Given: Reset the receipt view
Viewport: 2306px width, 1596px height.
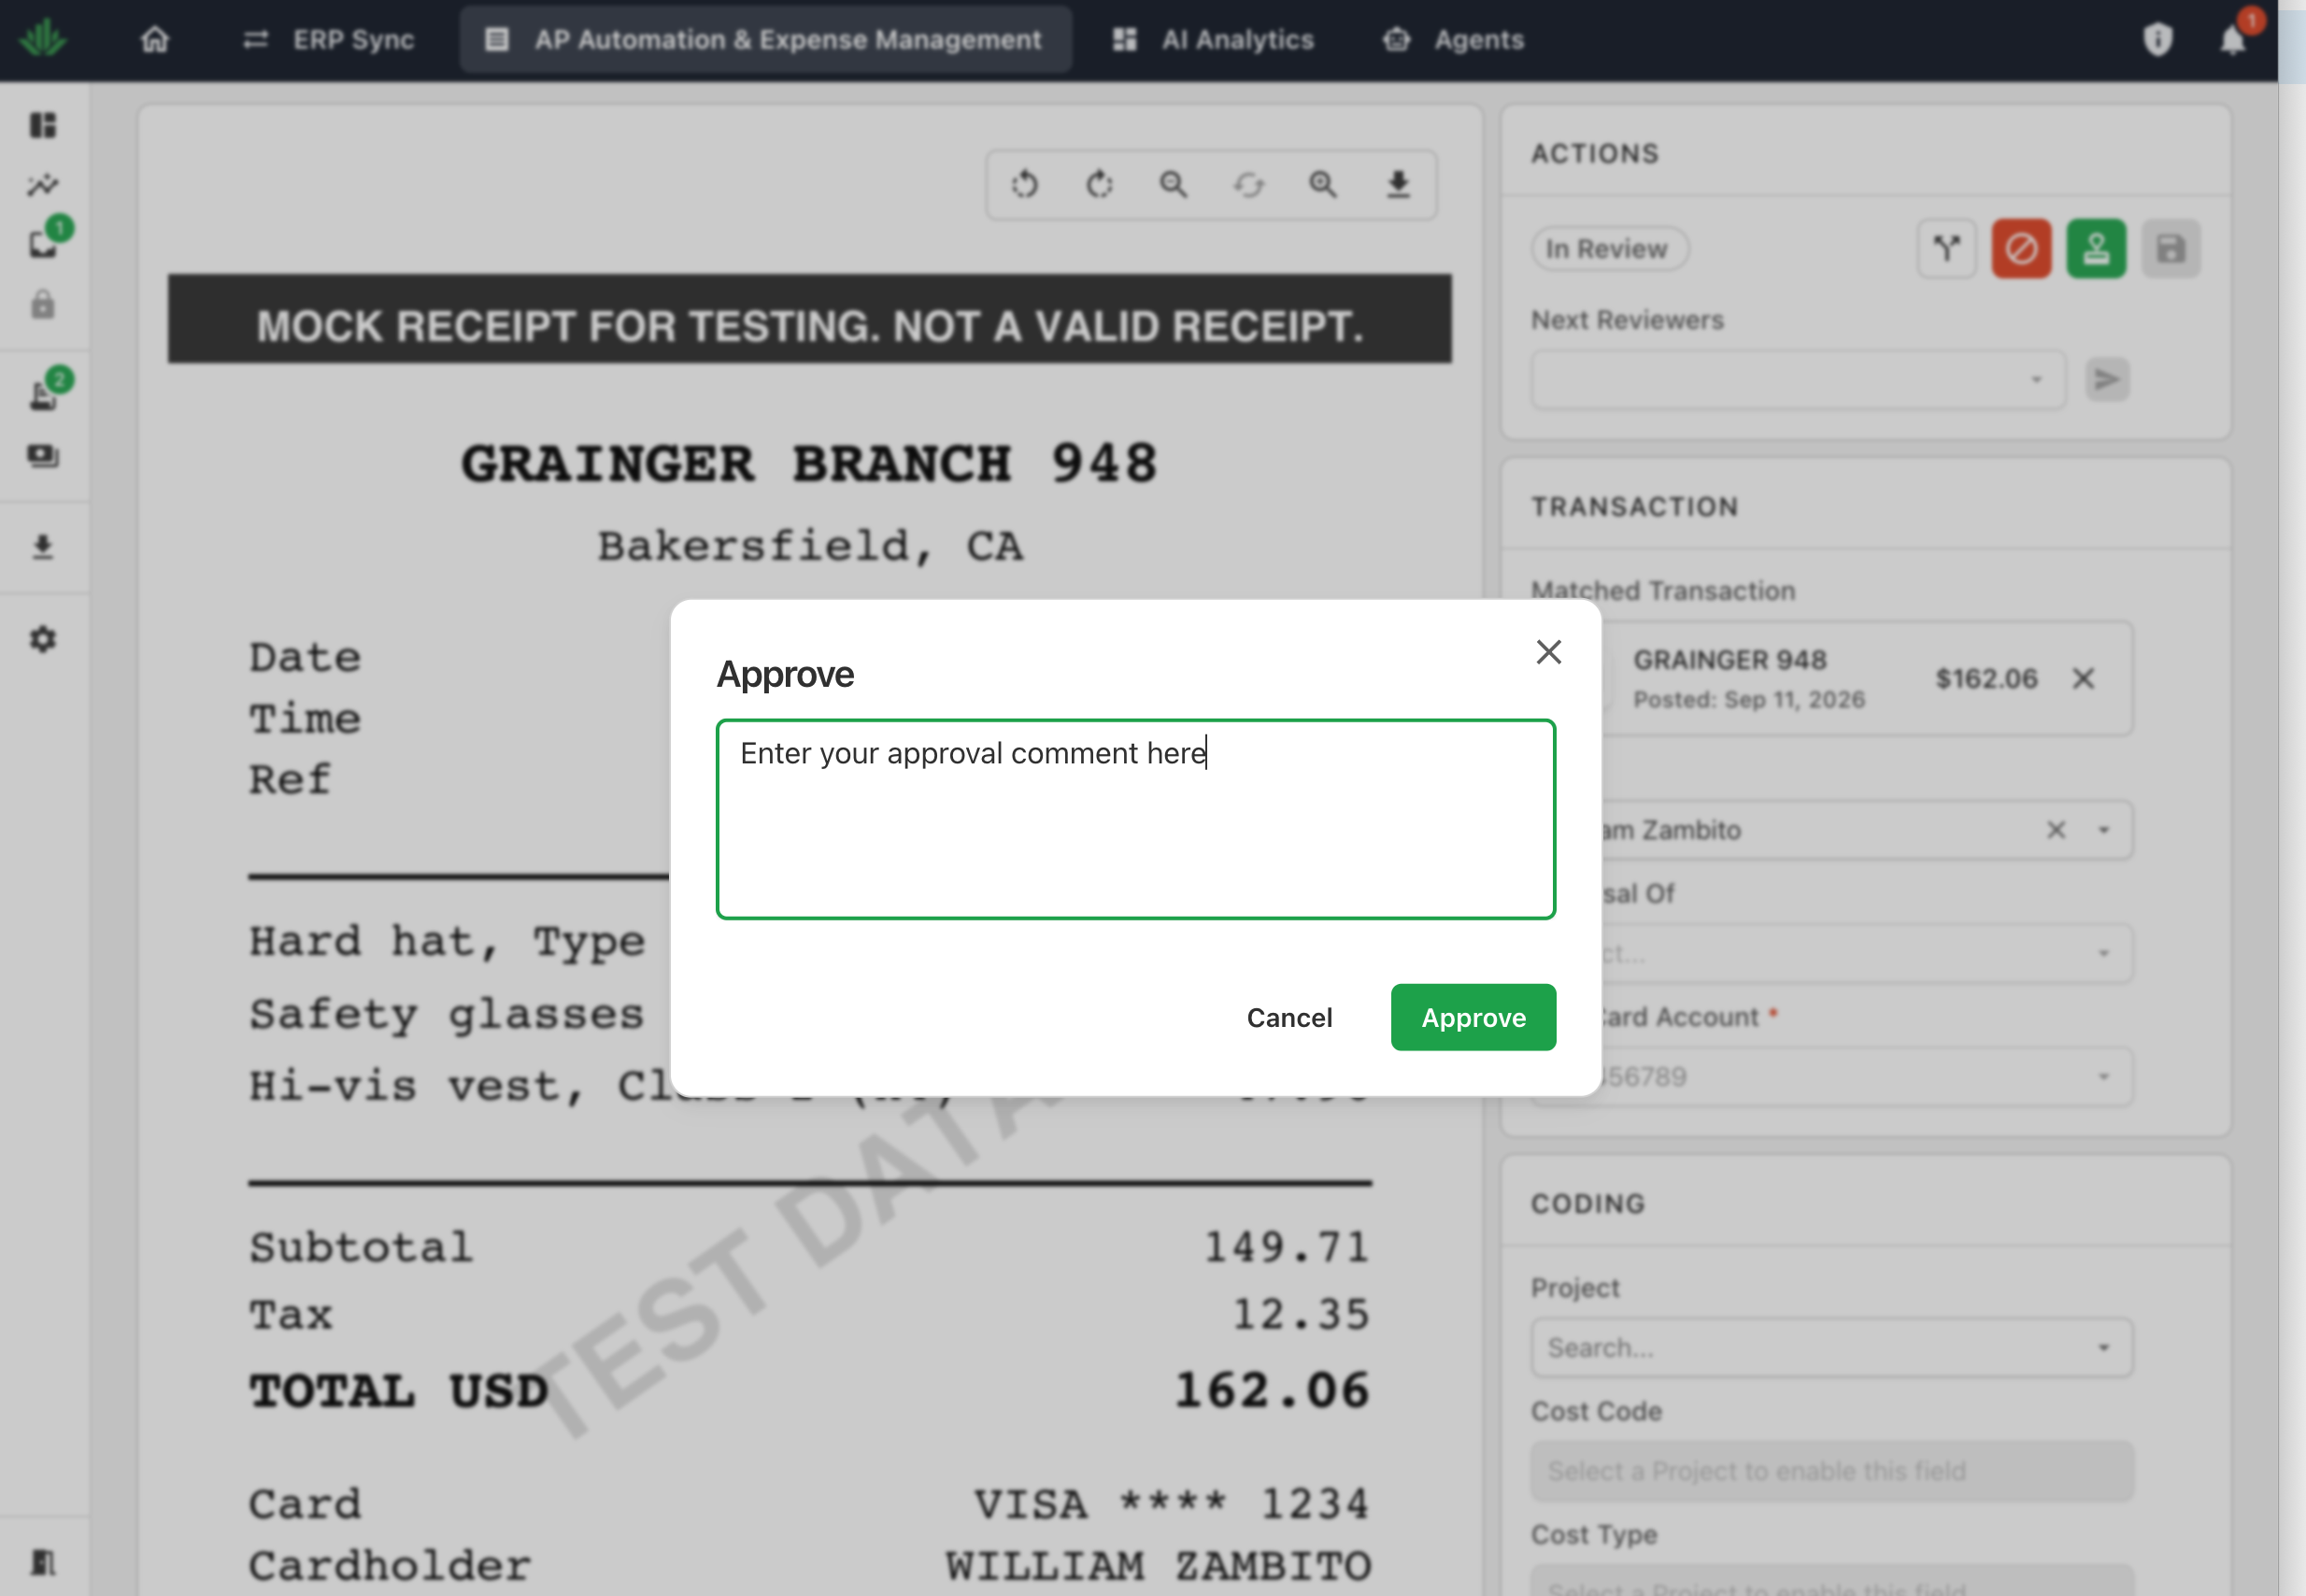Looking at the screenshot, I should [1249, 184].
